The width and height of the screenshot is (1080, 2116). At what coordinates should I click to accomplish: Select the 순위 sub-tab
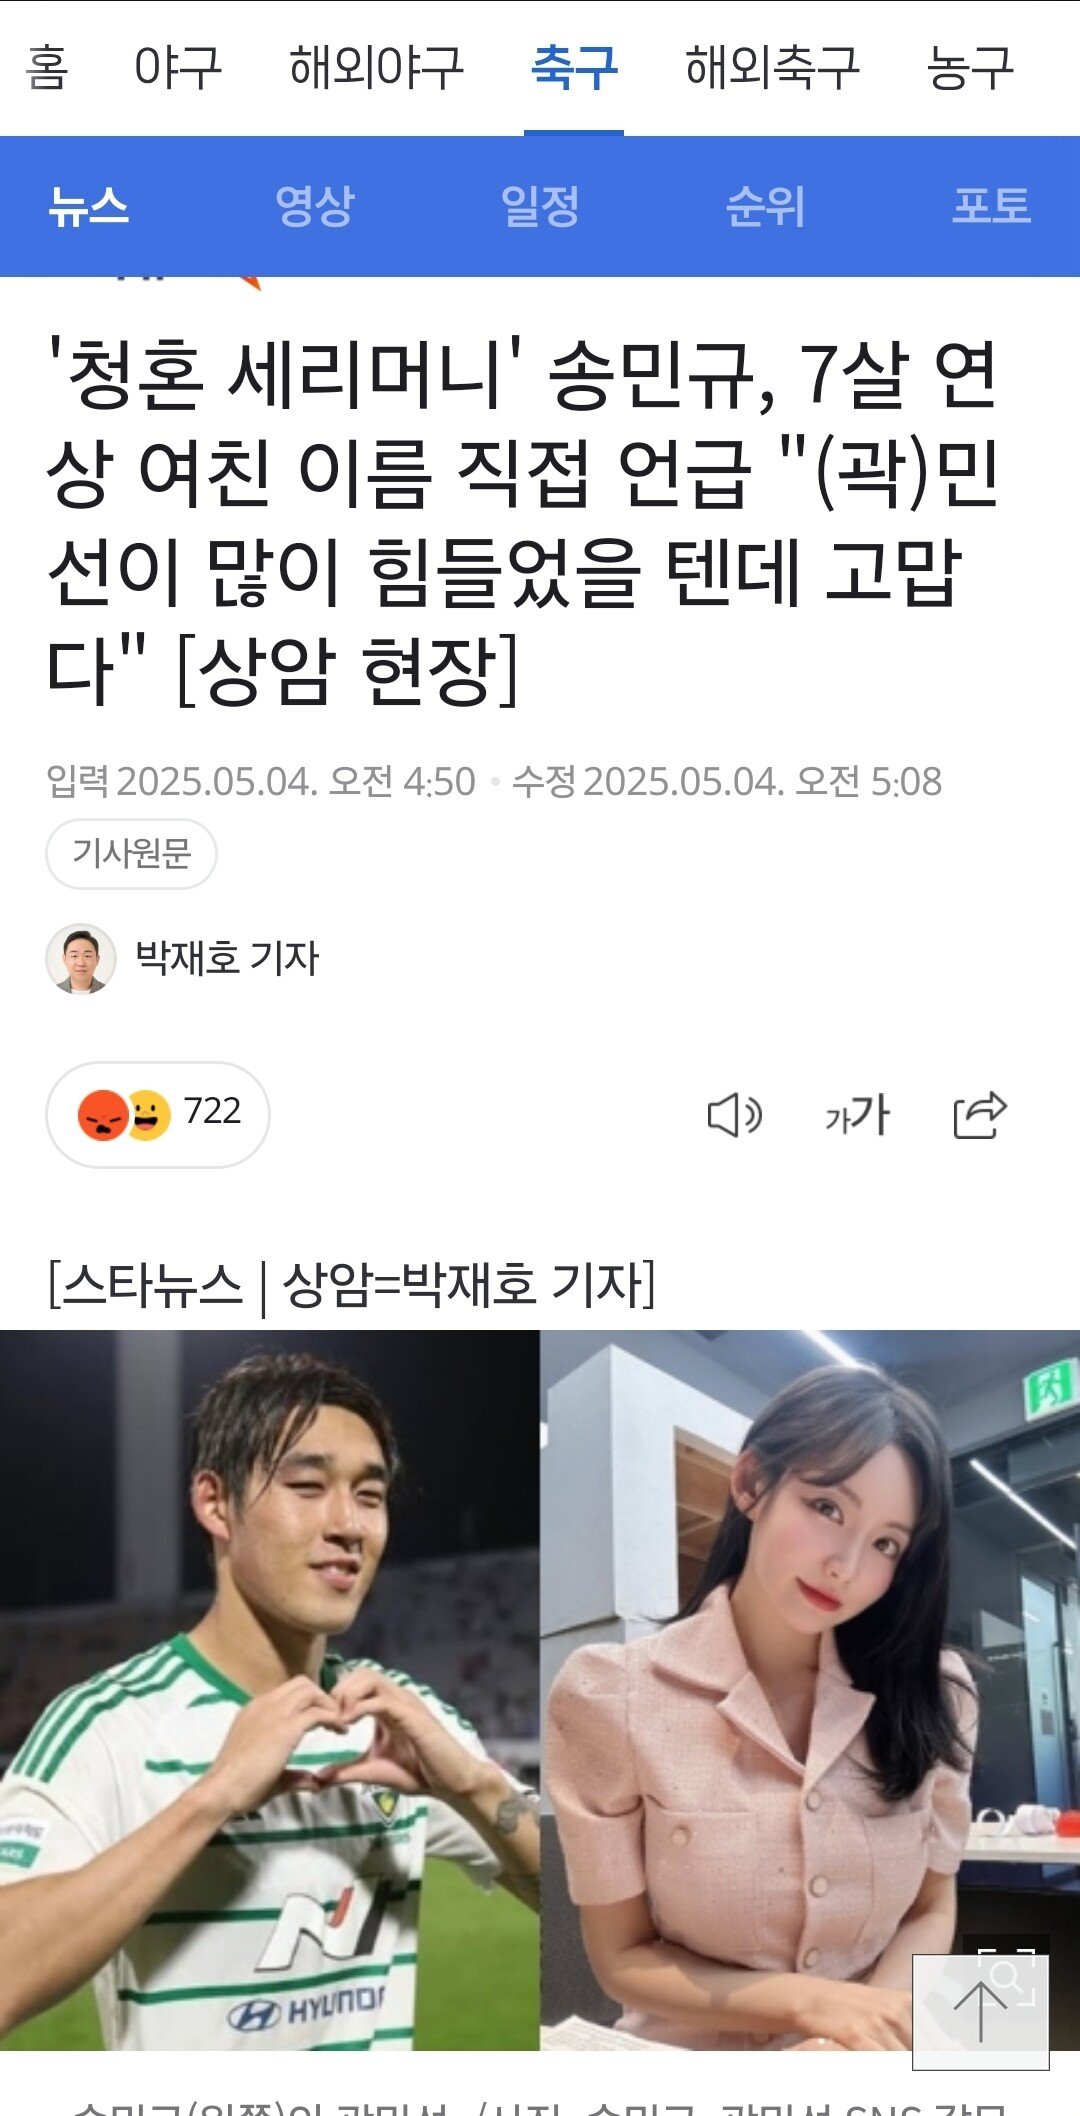[x=765, y=206]
